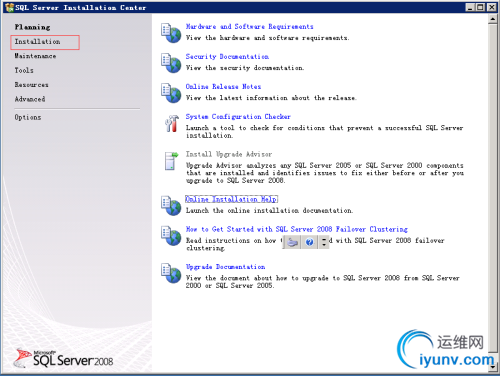Open the Online Release Notes link
The width and height of the screenshot is (500, 376).
[x=223, y=87]
